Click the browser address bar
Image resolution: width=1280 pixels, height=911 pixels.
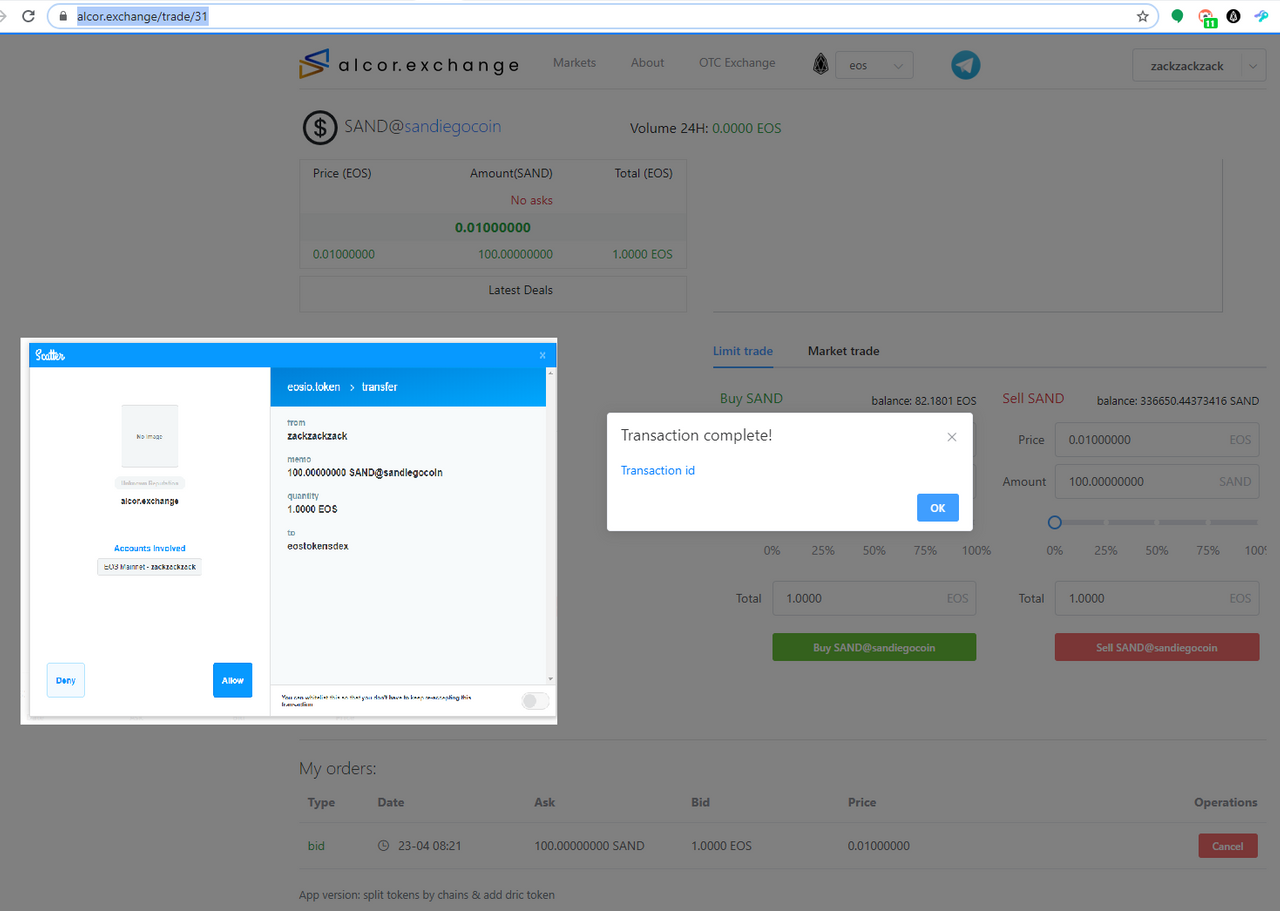coord(603,17)
